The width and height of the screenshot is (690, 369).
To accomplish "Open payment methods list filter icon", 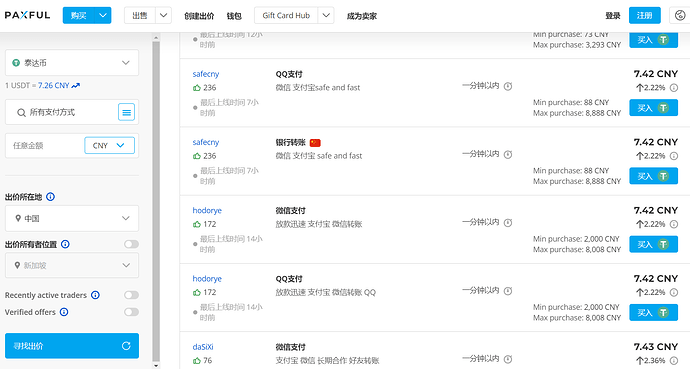I will tap(126, 113).
